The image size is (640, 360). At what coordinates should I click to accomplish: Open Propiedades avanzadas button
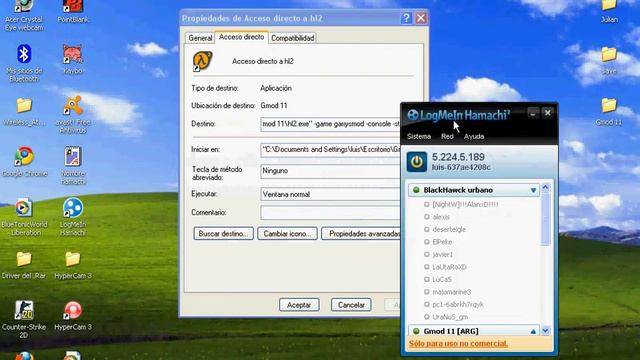tap(361, 234)
